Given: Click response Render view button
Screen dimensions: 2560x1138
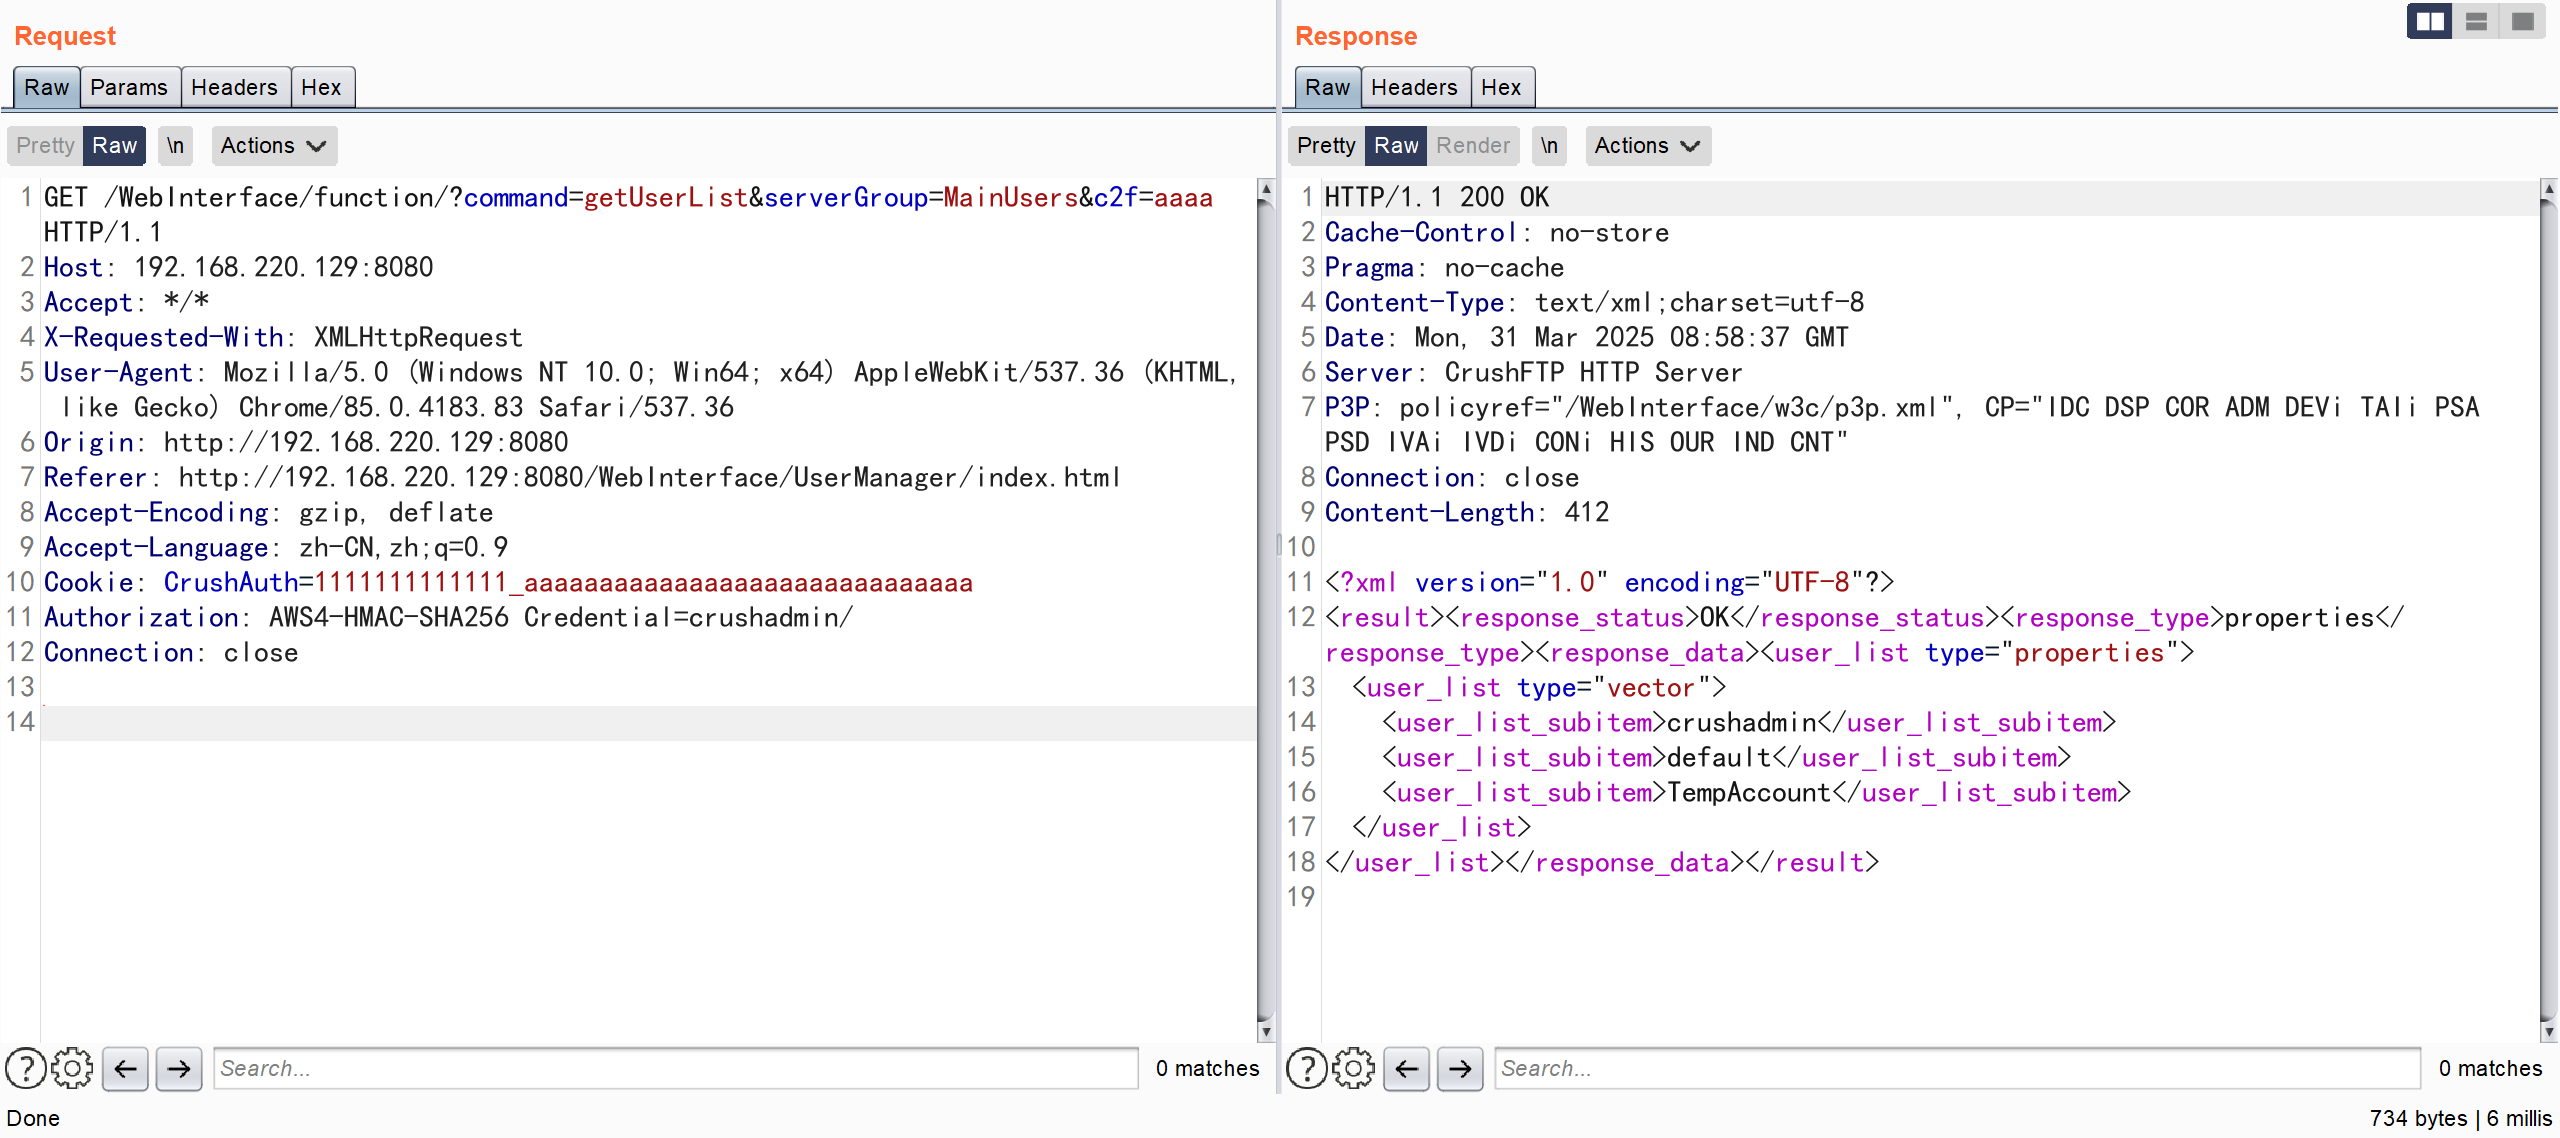Looking at the screenshot, I should (x=1472, y=145).
